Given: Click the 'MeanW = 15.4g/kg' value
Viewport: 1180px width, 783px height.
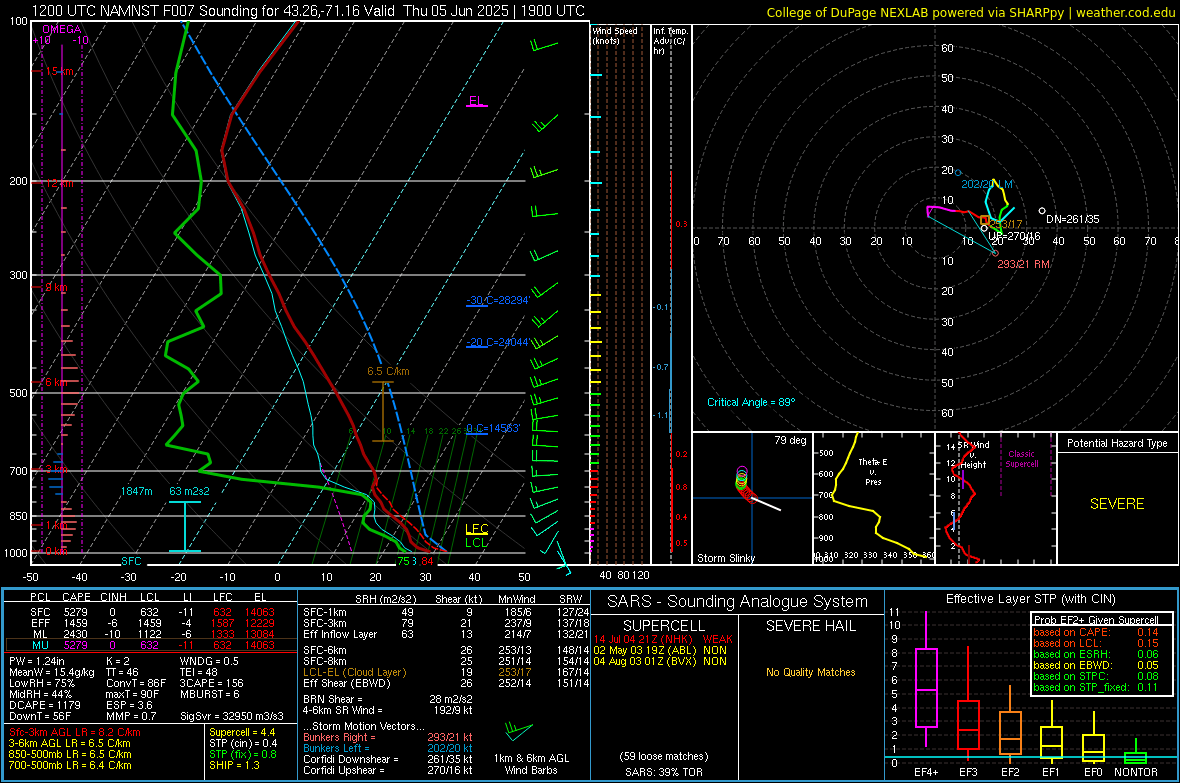Looking at the screenshot, I should [51, 672].
